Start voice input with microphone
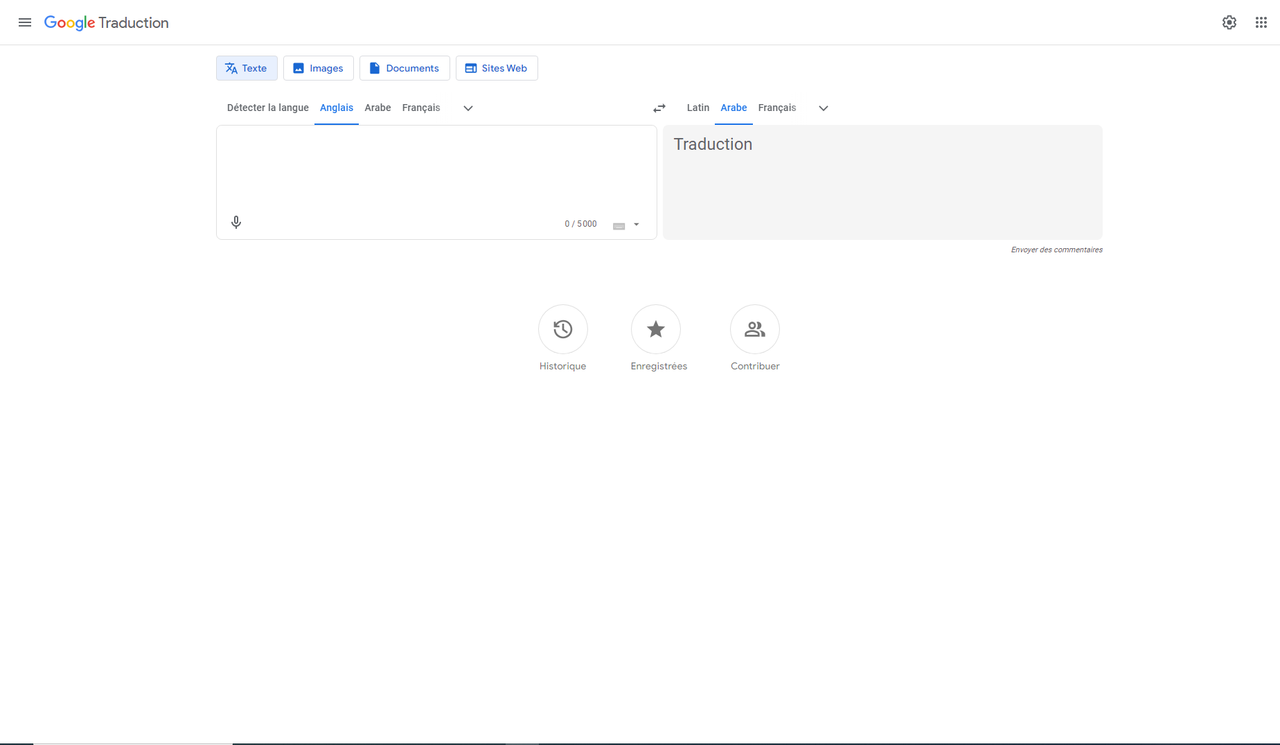Screen dimensions: 1280x745 tap(236, 222)
